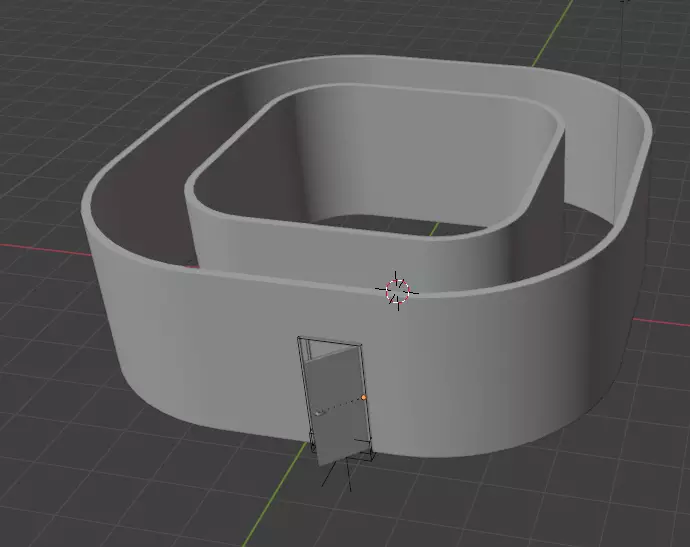This screenshot has height=547, width=690.
Task: Click green Y axis line behind the building
Action: tap(552, 33)
